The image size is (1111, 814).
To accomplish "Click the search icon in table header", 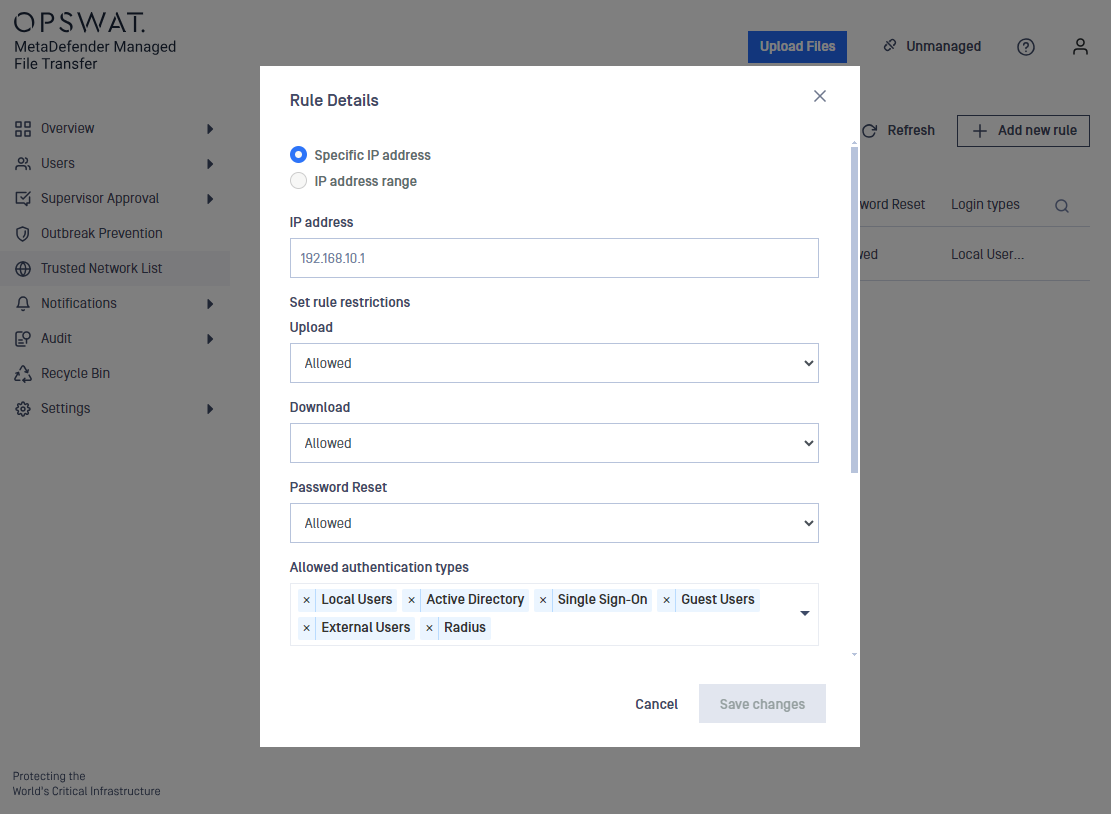I will (x=1062, y=206).
